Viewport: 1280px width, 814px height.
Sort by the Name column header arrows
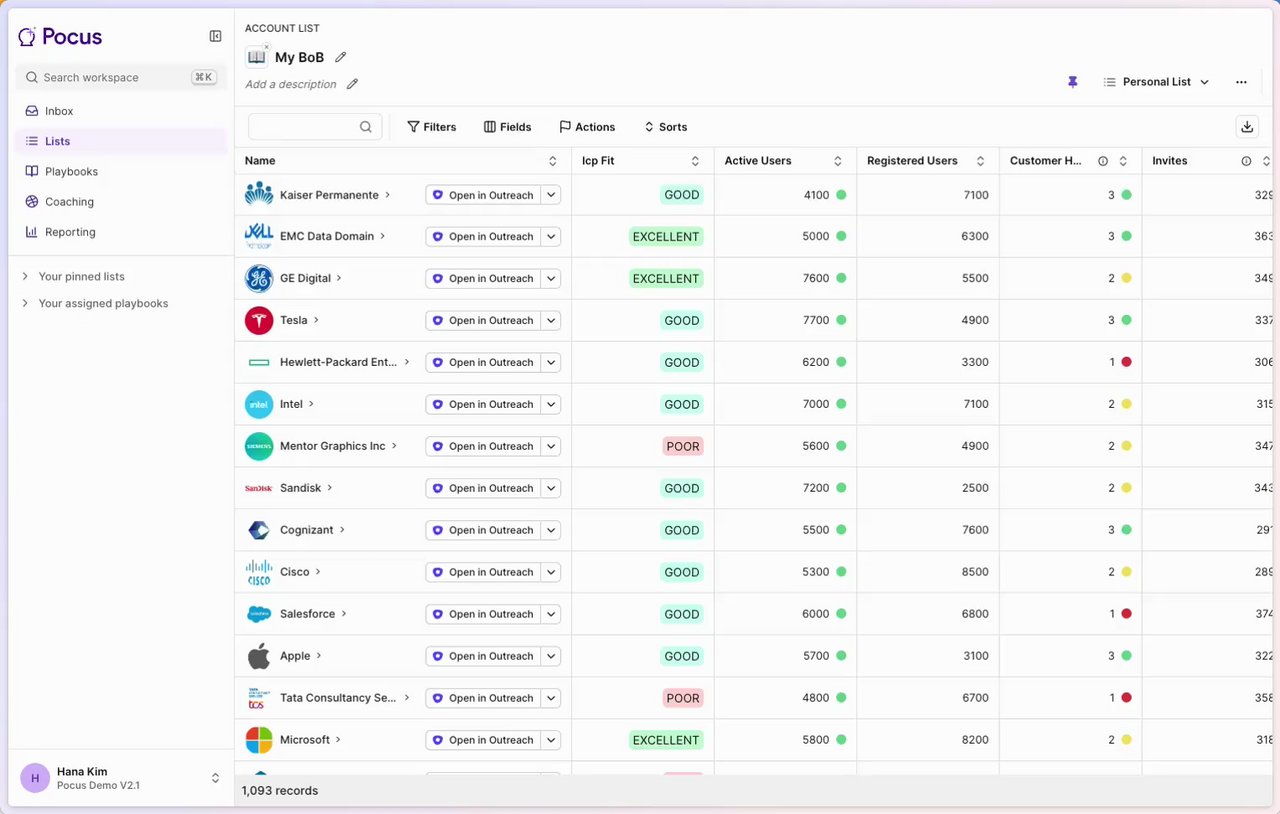pyautogui.click(x=553, y=161)
